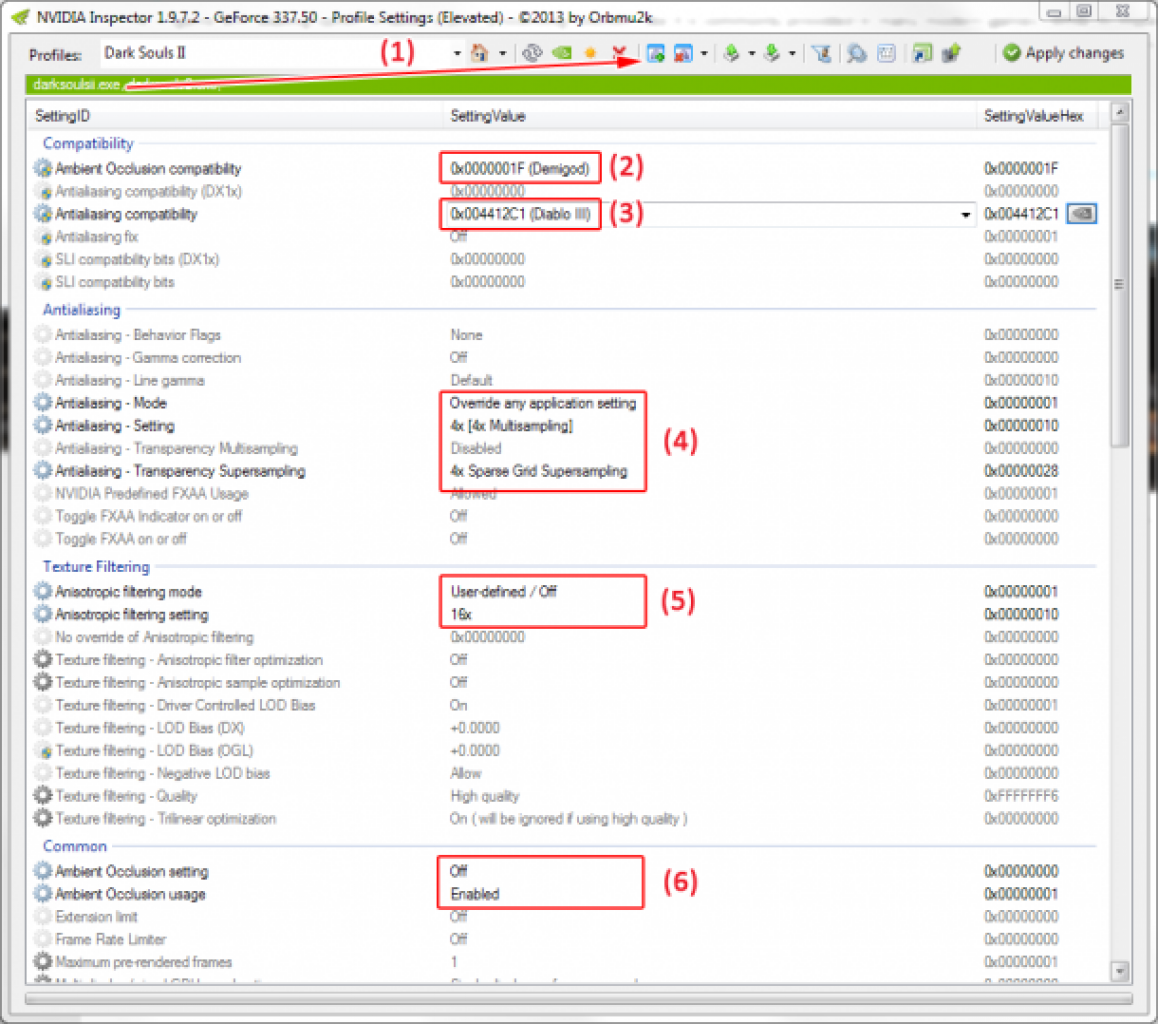Go back to global profile via home icon
This screenshot has width=1158, height=1024.
click(480, 53)
